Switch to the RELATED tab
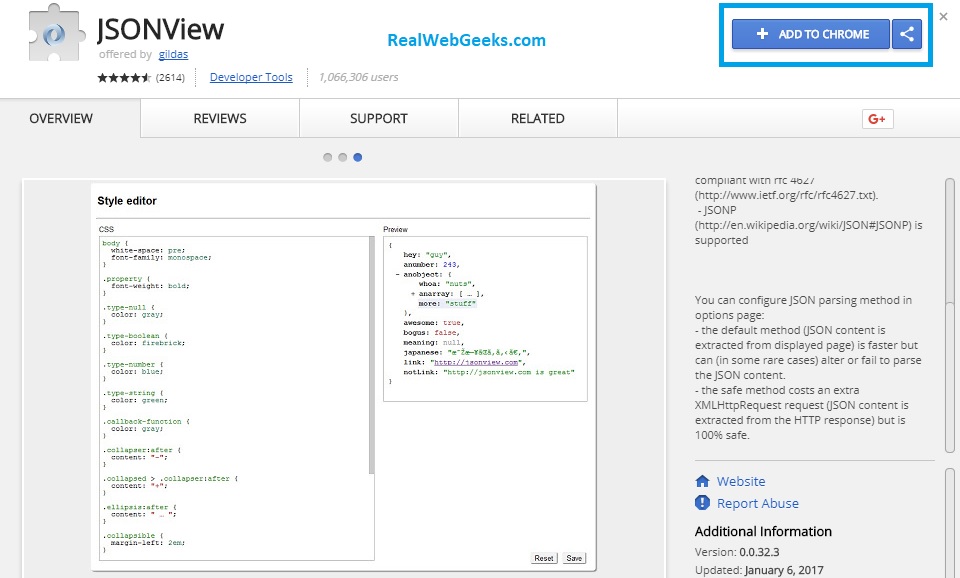 click(538, 118)
